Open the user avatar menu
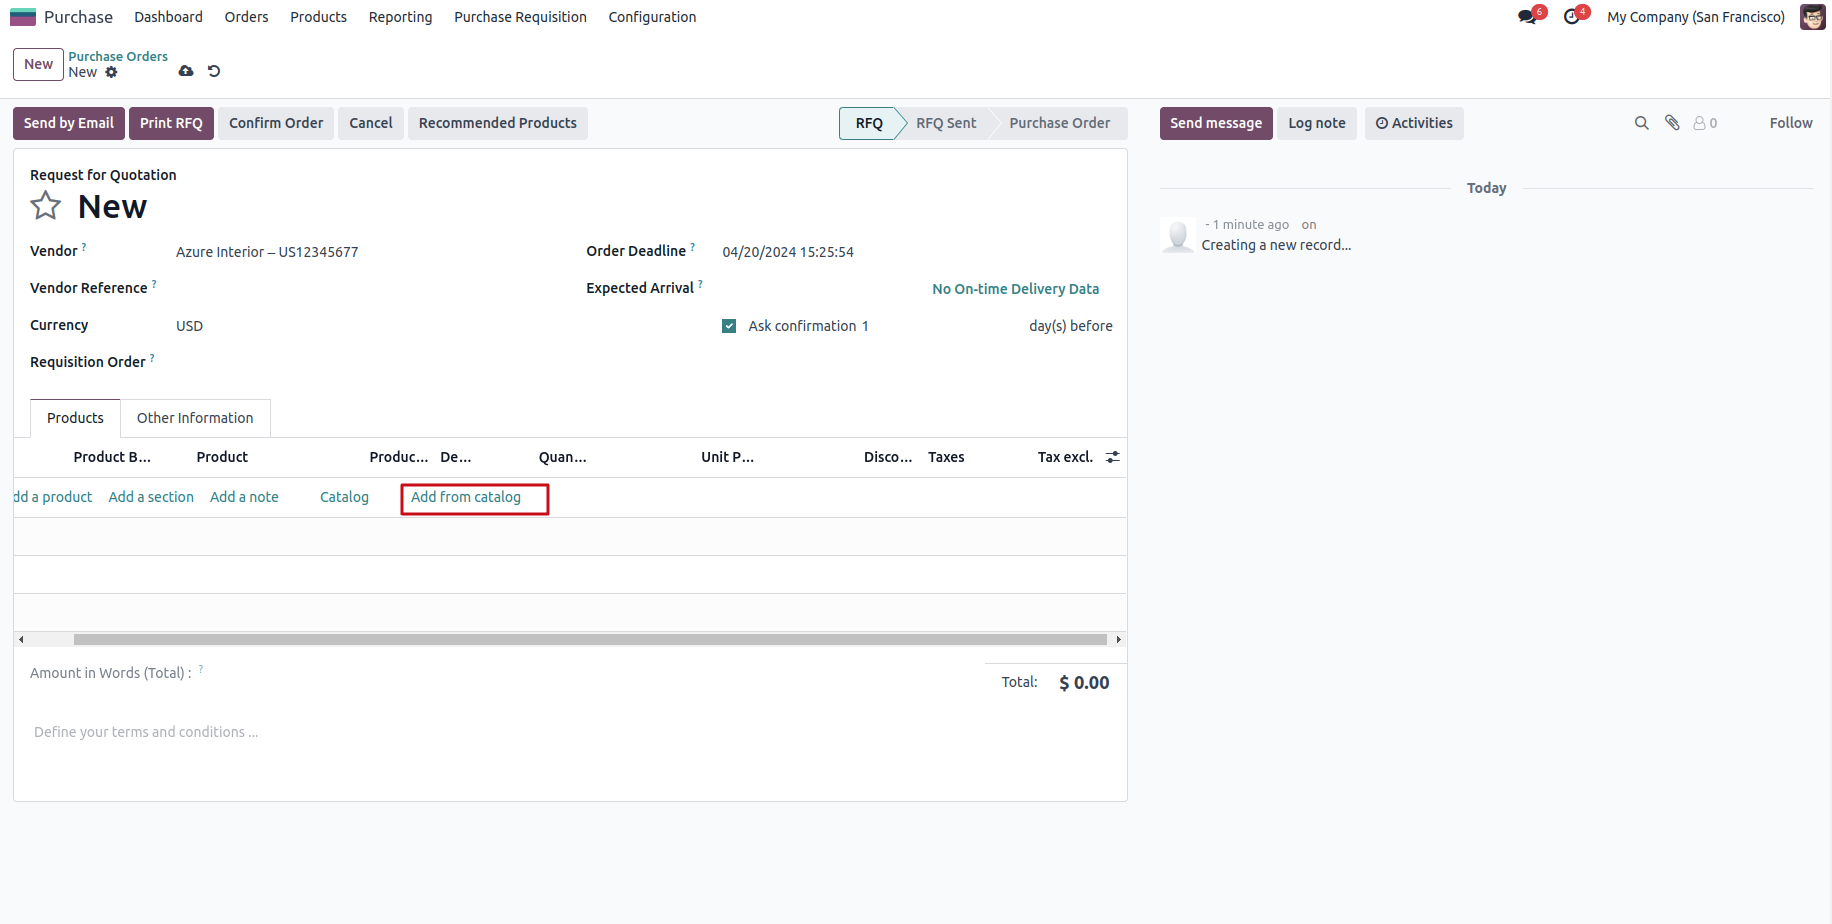The width and height of the screenshot is (1832, 924). (1812, 17)
